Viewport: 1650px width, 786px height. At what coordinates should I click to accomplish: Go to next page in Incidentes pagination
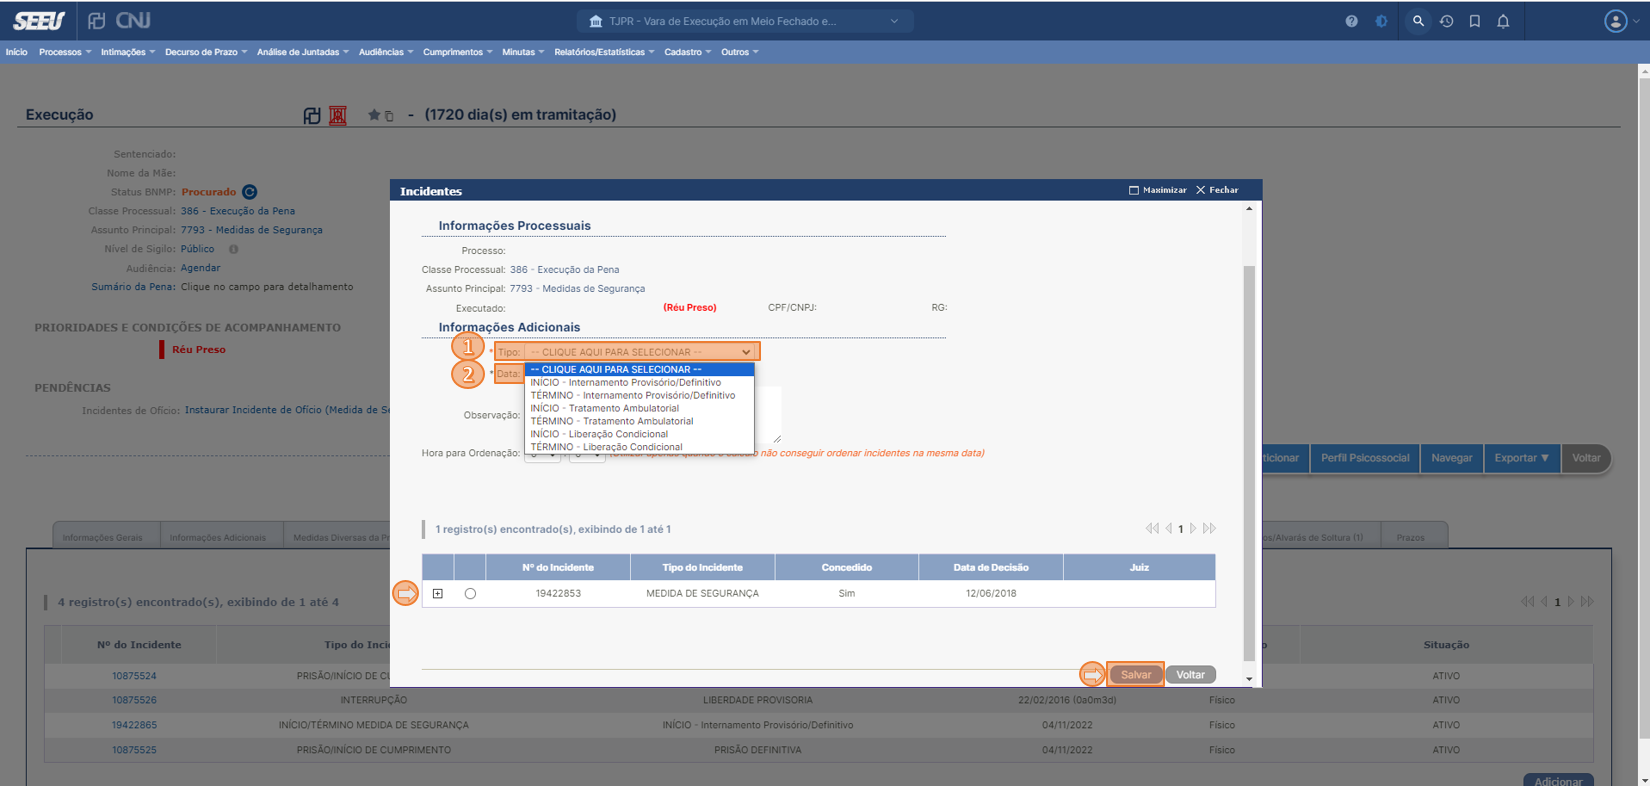click(x=1193, y=528)
